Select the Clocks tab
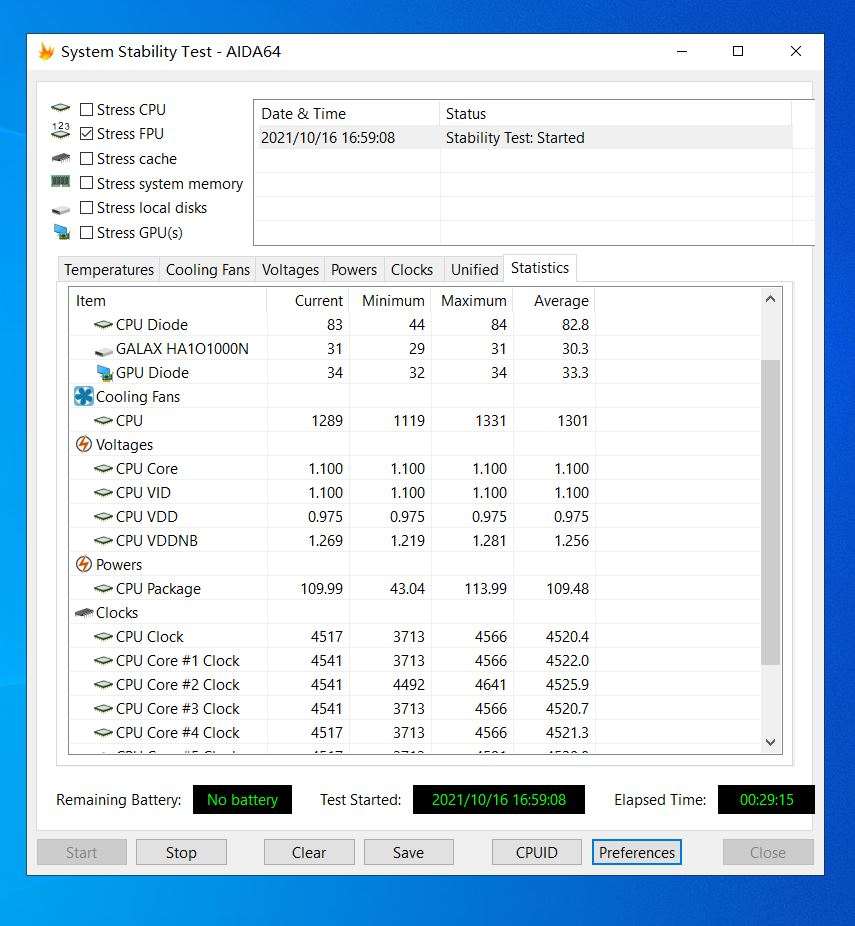Image resolution: width=855 pixels, height=926 pixels. (x=412, y=269)
